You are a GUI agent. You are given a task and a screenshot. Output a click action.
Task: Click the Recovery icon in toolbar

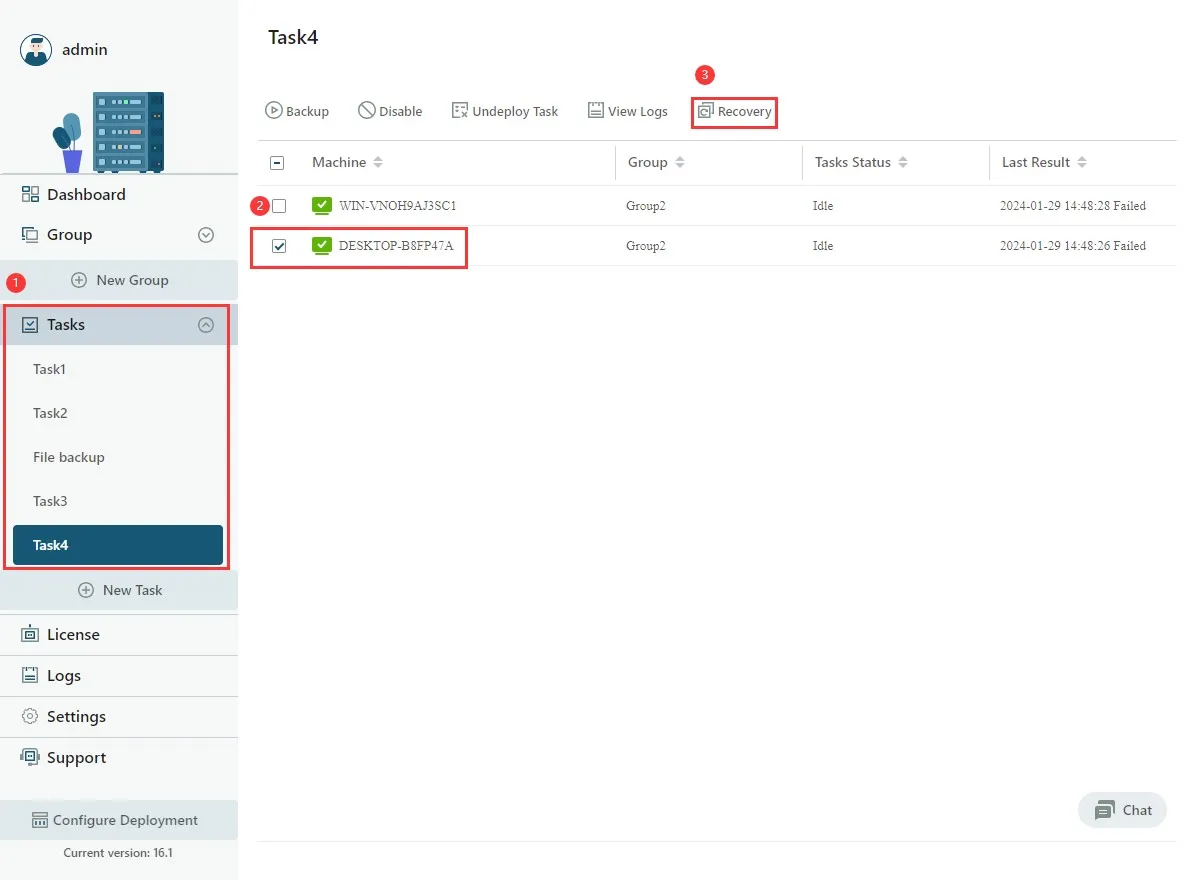point(706,111)
